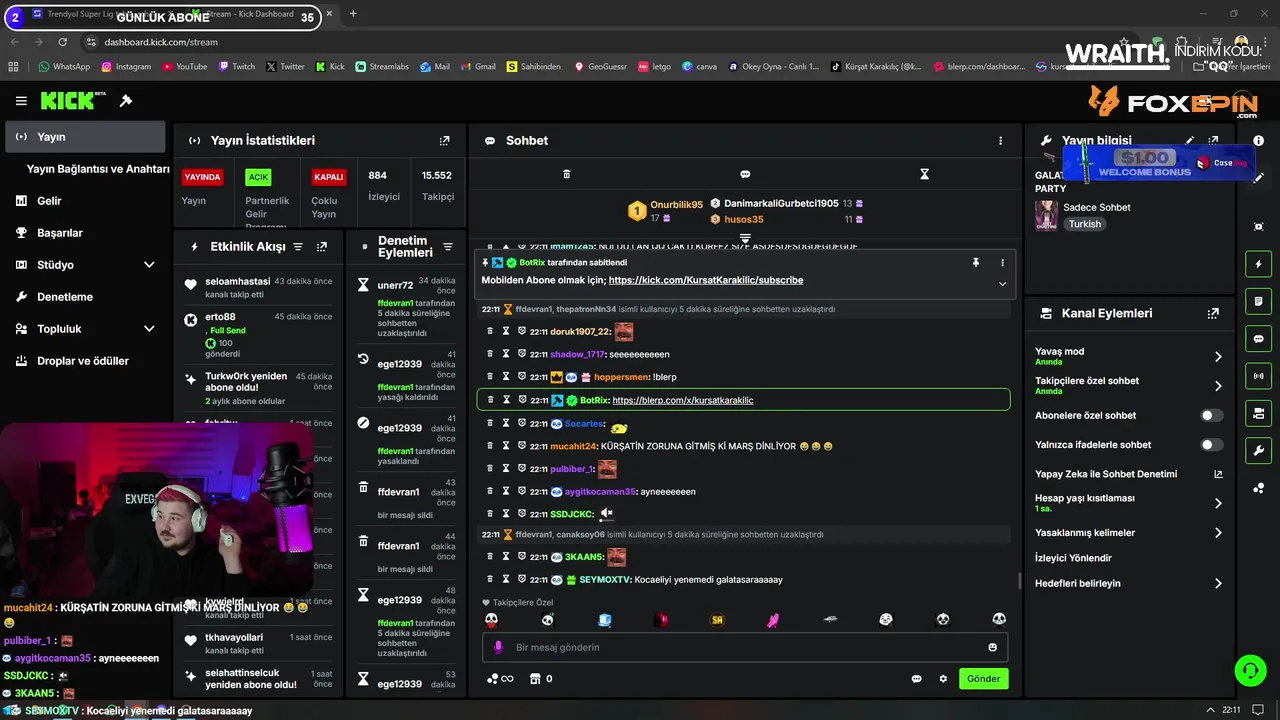Open Başarılar in the left sidebar
The width and height of the screenshot is (1280, 720).
click(85, 233)
